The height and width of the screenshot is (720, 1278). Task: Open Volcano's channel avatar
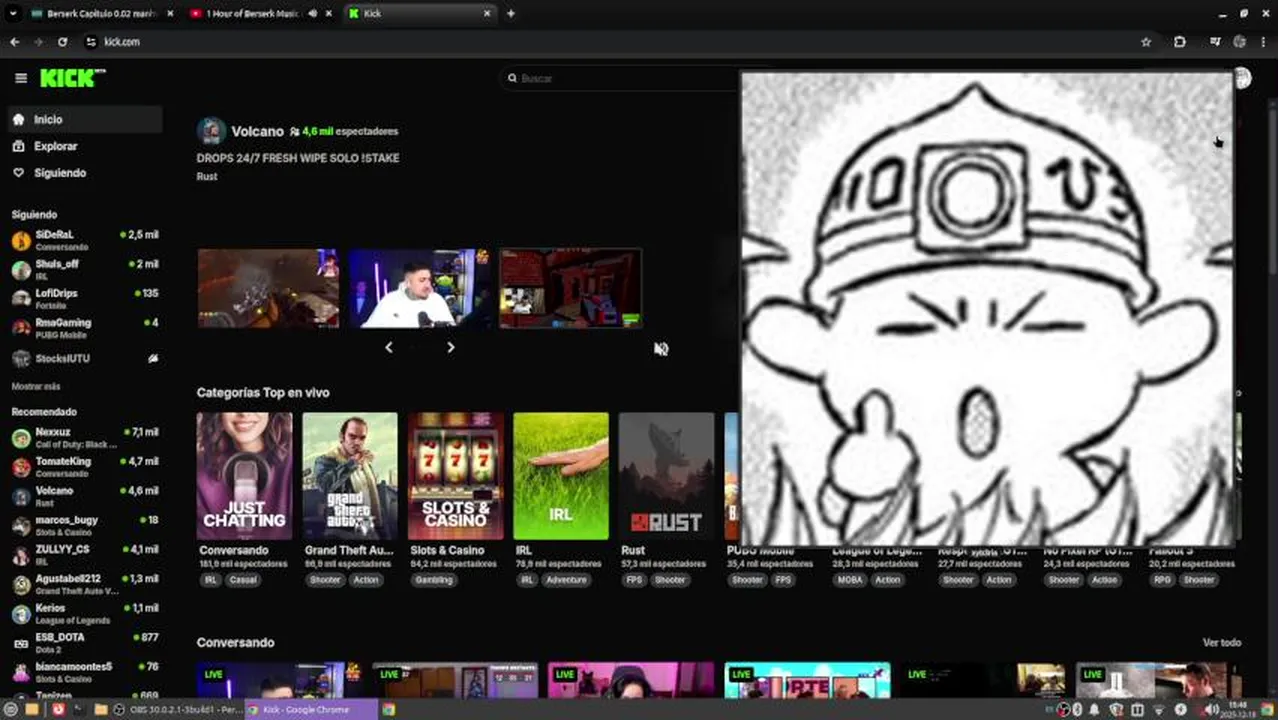pyautogui.click(x=211, y=131)
